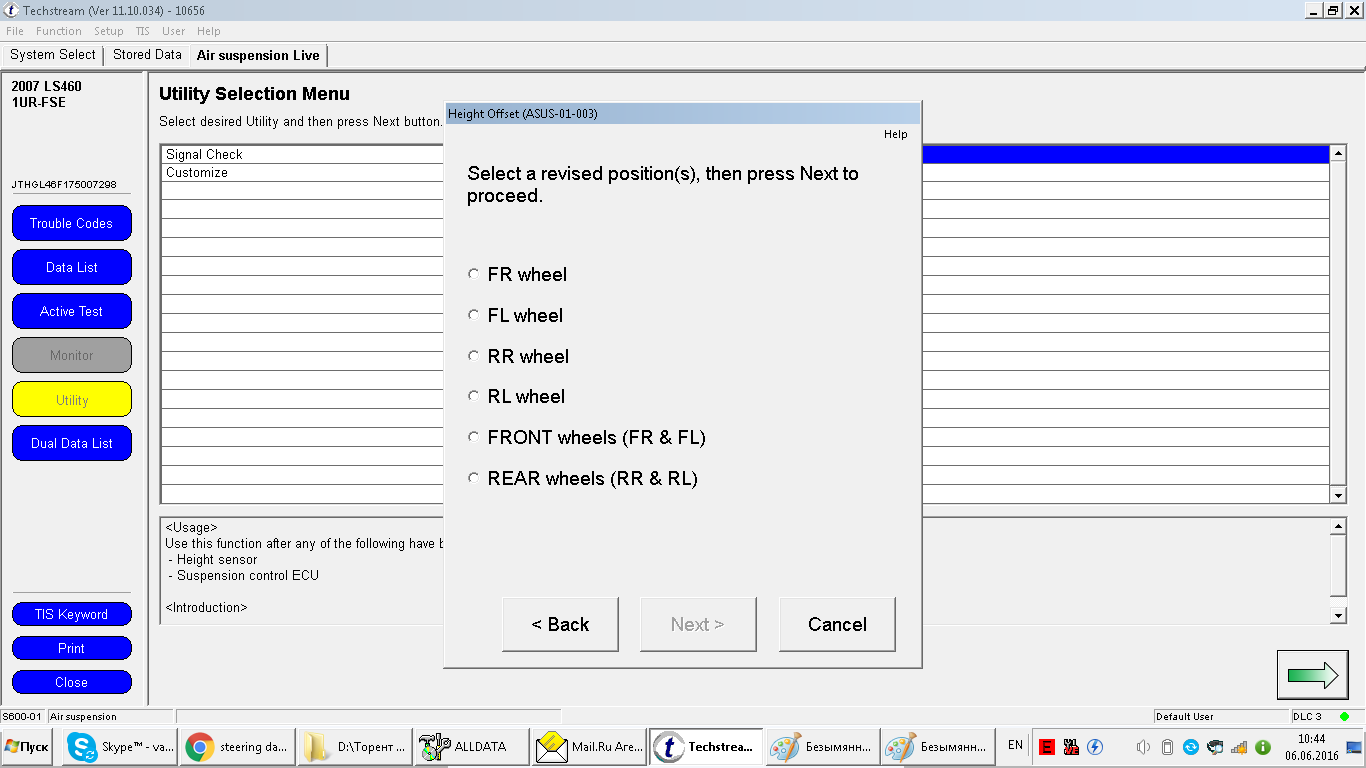This screenshot has width=1366, height=768.
Task: Select the RL wheel radio option
Action: pyautogui.click(x=474, y=397)
